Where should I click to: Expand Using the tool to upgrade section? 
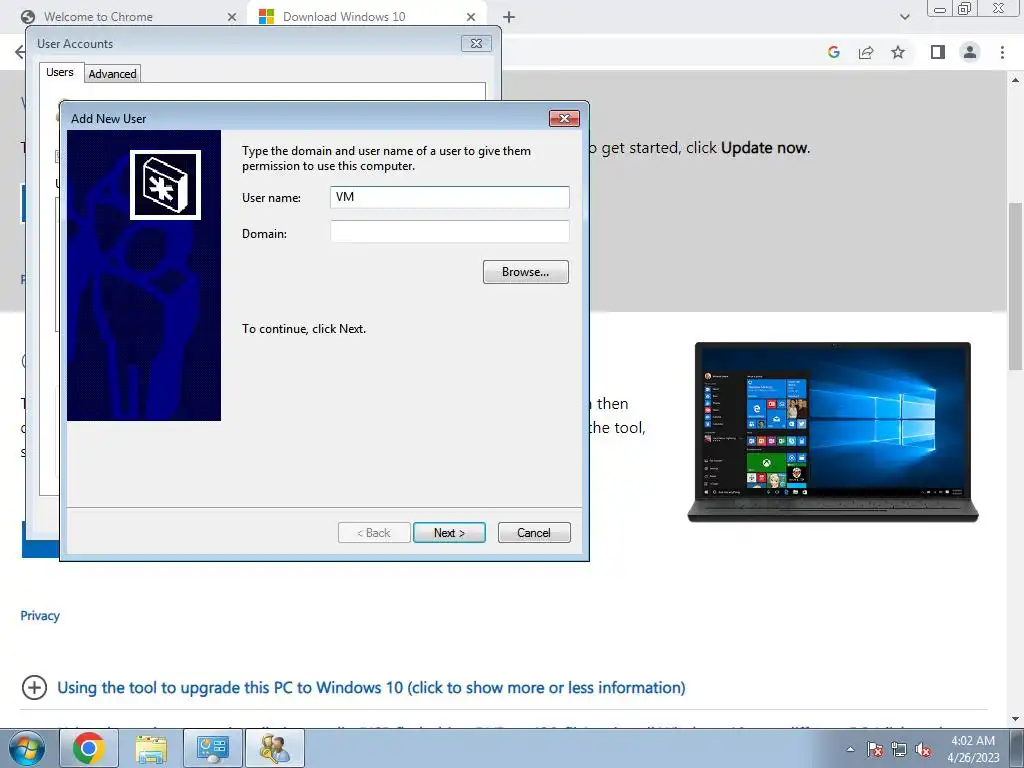click(x=371, y=688)
